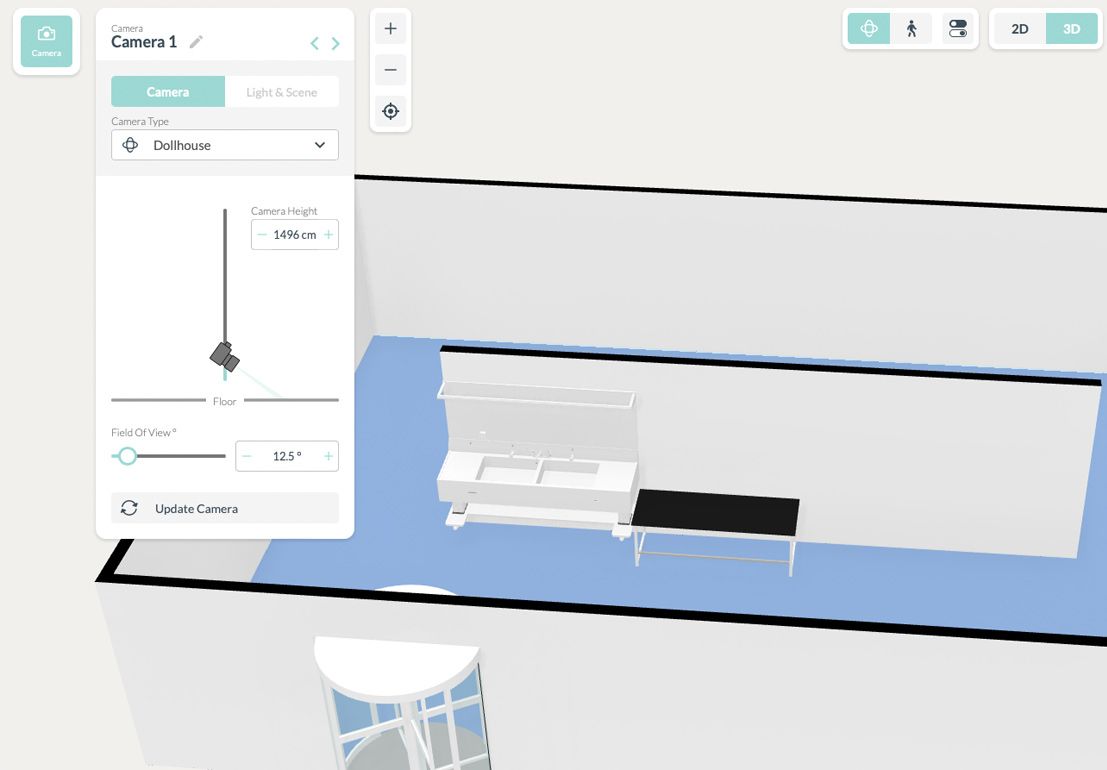1107x770 pixels.
Task: Click the Camera mode icon in sidebar
Action: point(46,41)
